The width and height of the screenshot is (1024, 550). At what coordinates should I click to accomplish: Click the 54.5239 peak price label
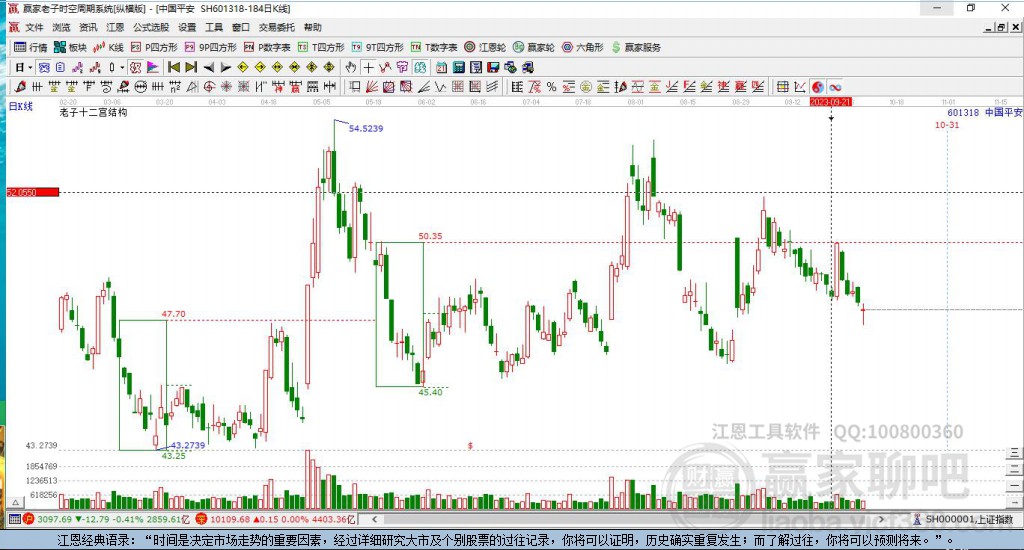pos(366,129)
